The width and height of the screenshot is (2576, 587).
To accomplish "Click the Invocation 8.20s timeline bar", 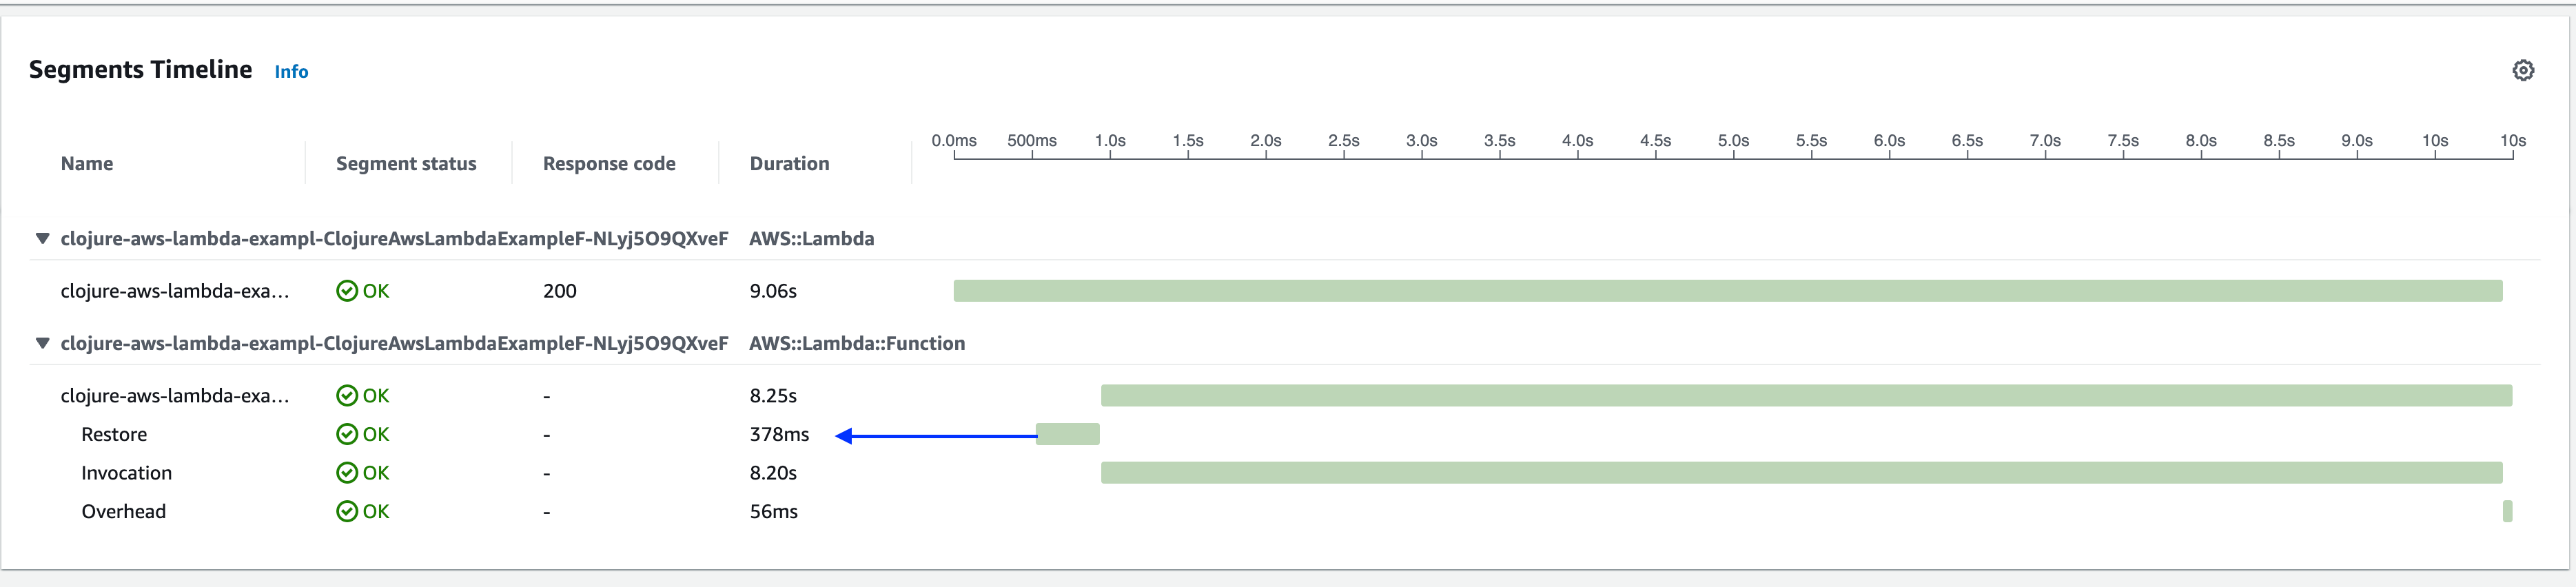I will tap(1800, 473).
